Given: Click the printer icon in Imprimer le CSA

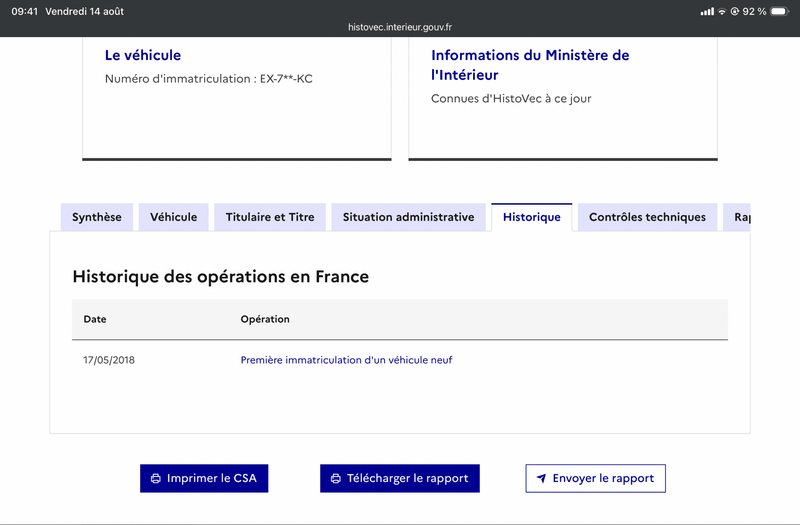Looking at the screenshot, I should tap(156, 479).
